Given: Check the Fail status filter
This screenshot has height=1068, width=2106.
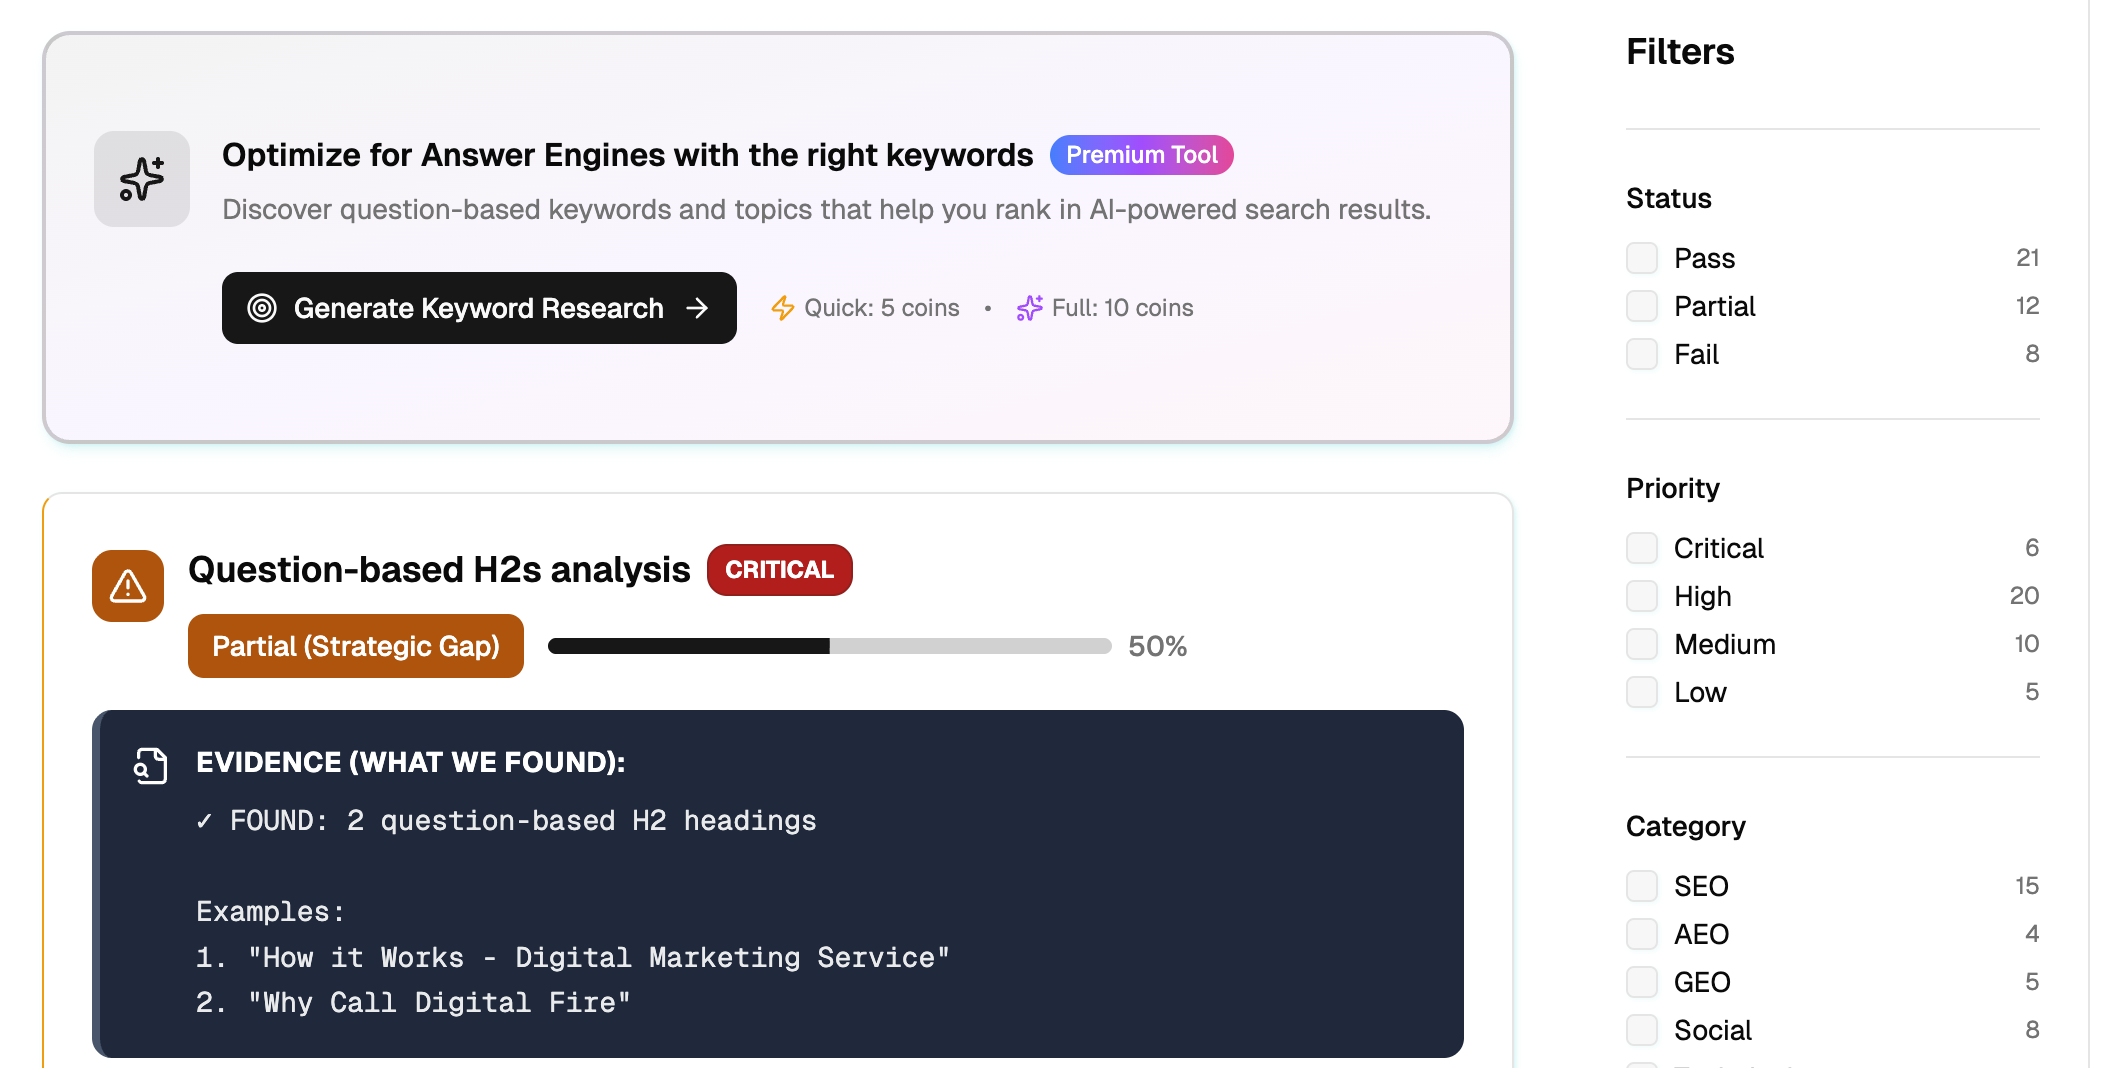Looking at the screenshot, I should coord(1642,354).
